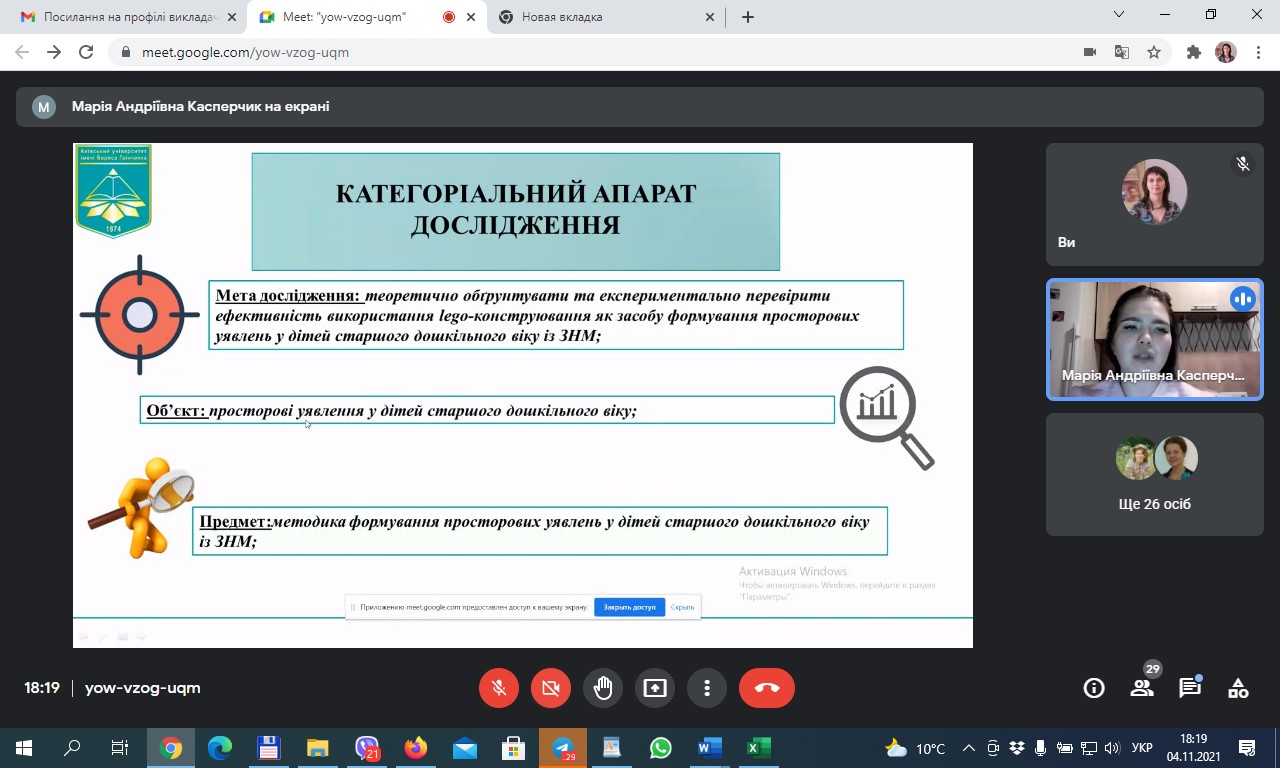Open Meet activities icon
The image size is (1280, 768).
coord(1237,687)
